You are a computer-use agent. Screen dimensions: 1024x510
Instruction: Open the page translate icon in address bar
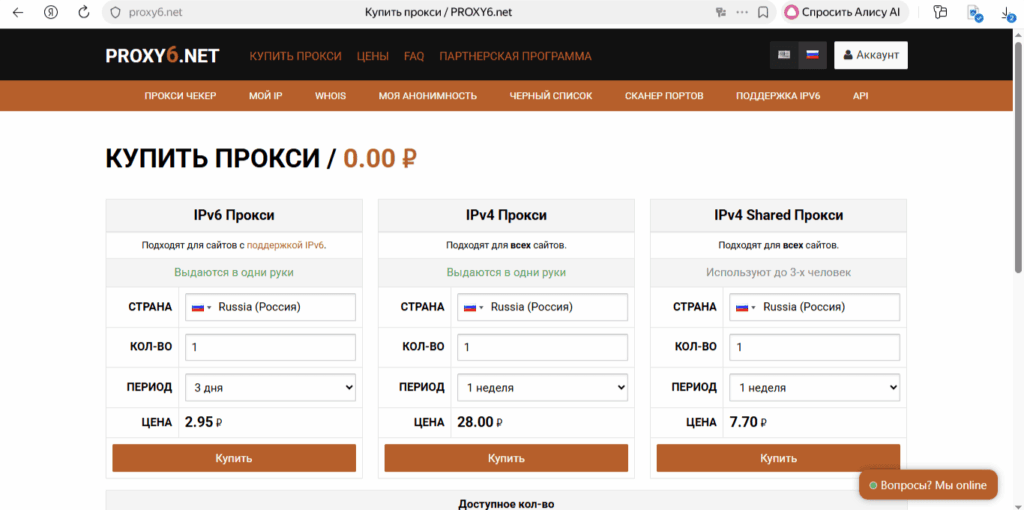tap(722, 12)
